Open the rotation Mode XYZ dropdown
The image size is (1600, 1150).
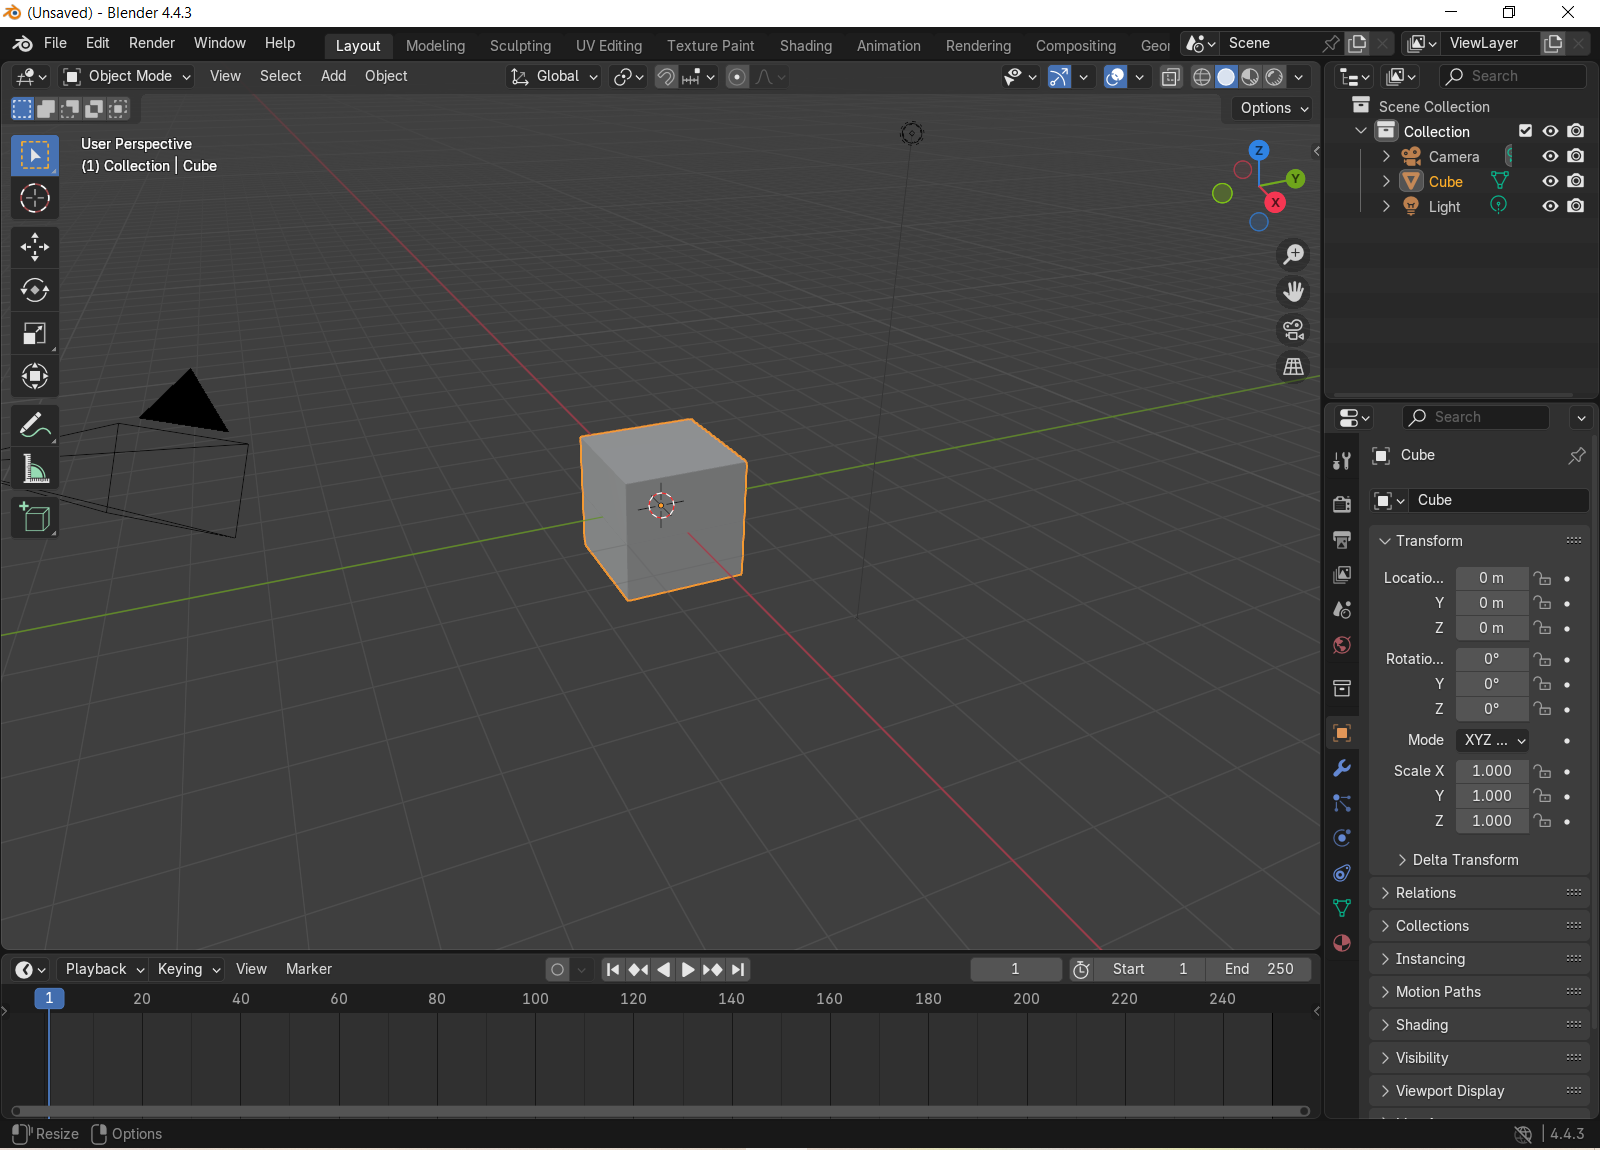pos(1493,740)
